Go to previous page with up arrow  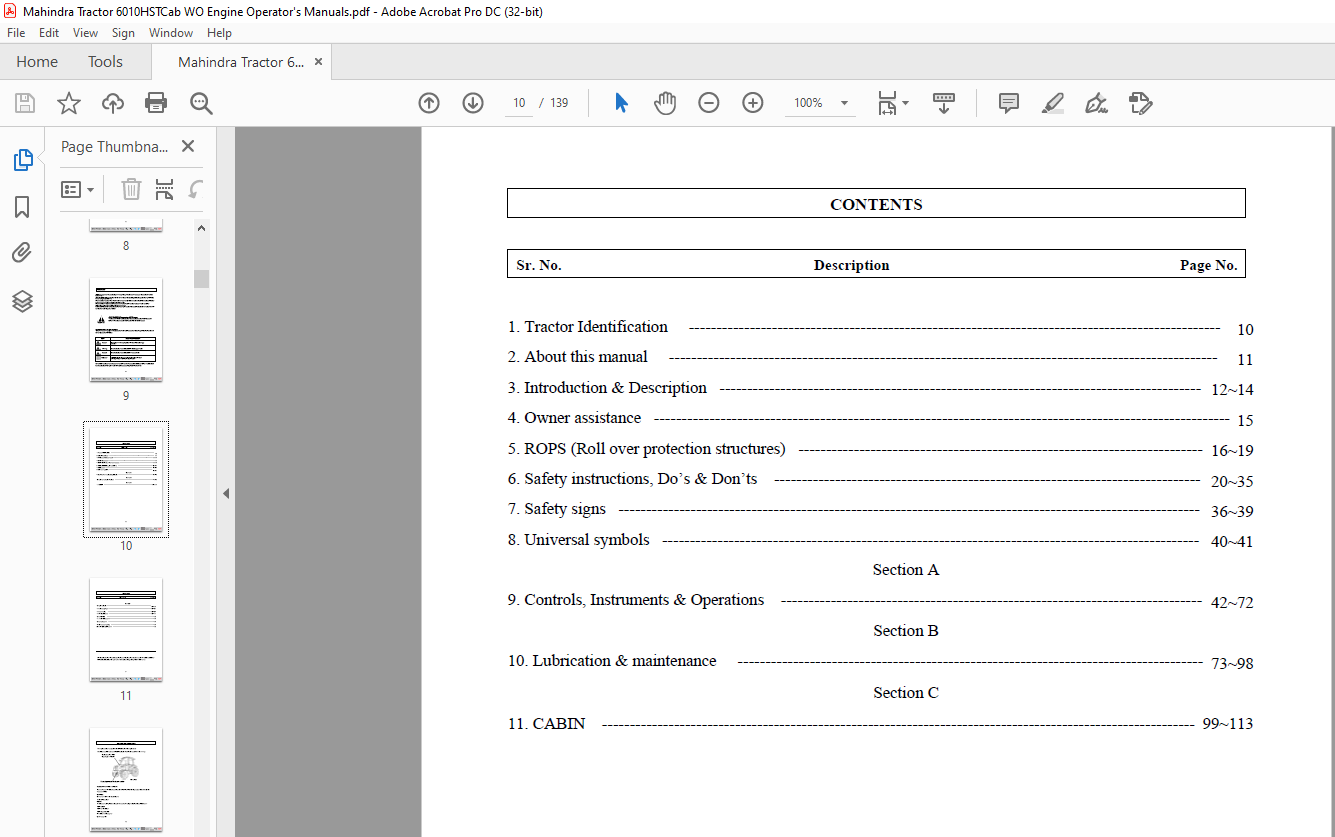(x=429, y=103)
